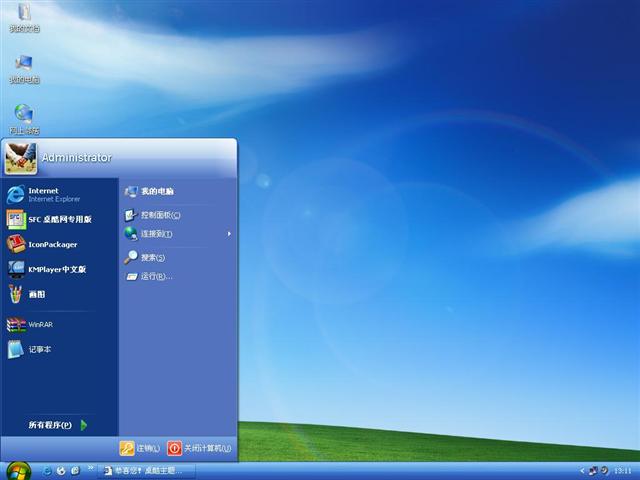Click 关闭计算机(U) shut down button
The image size is (640, 480).
pos(200,448)
